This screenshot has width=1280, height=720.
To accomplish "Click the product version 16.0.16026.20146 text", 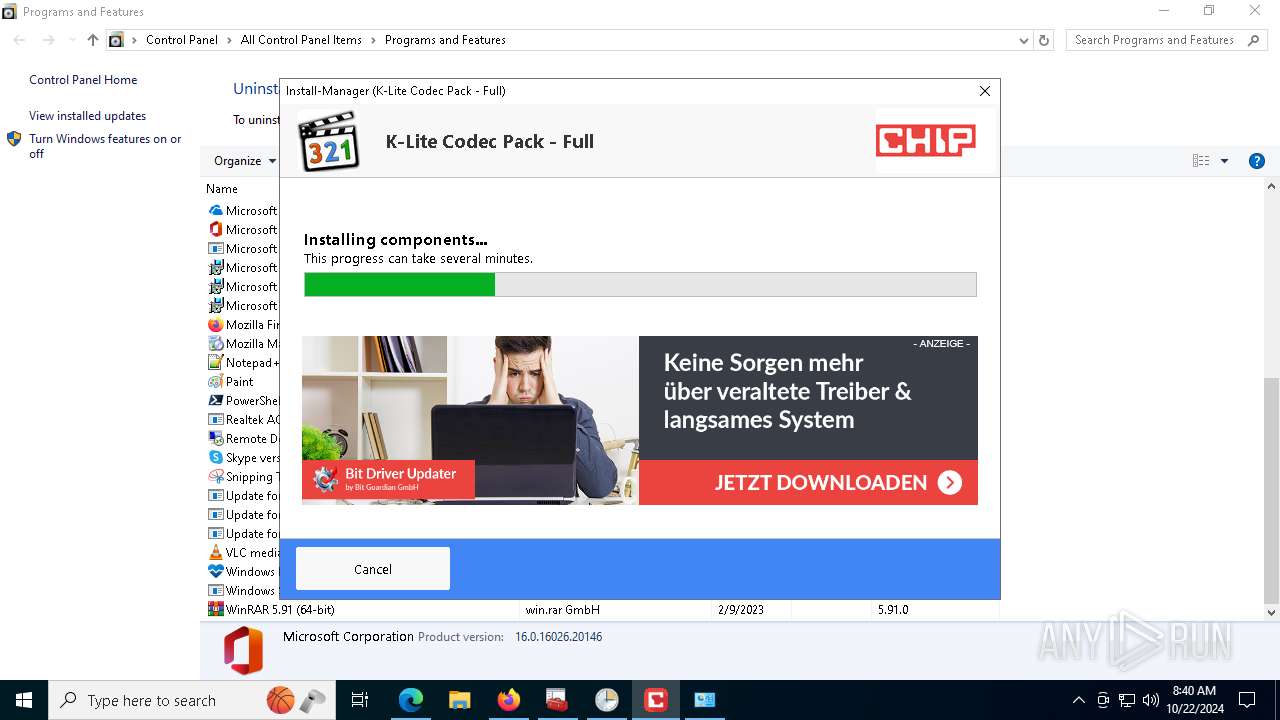I will (x=558, y=637).
